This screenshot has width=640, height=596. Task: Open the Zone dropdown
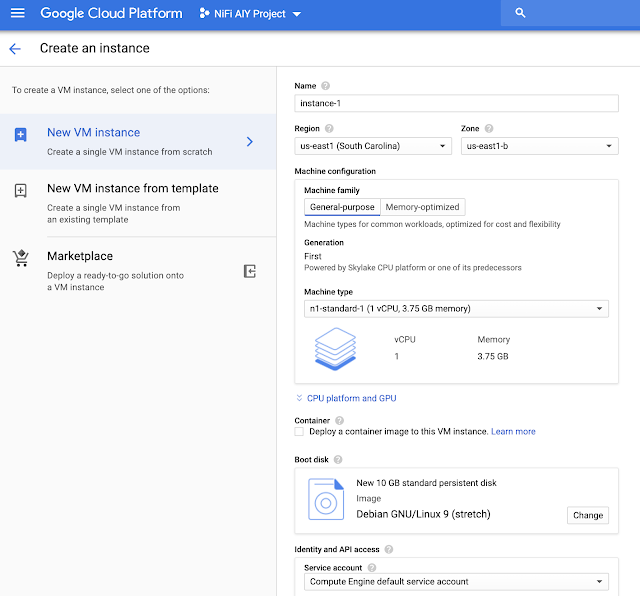coord(539,146)
